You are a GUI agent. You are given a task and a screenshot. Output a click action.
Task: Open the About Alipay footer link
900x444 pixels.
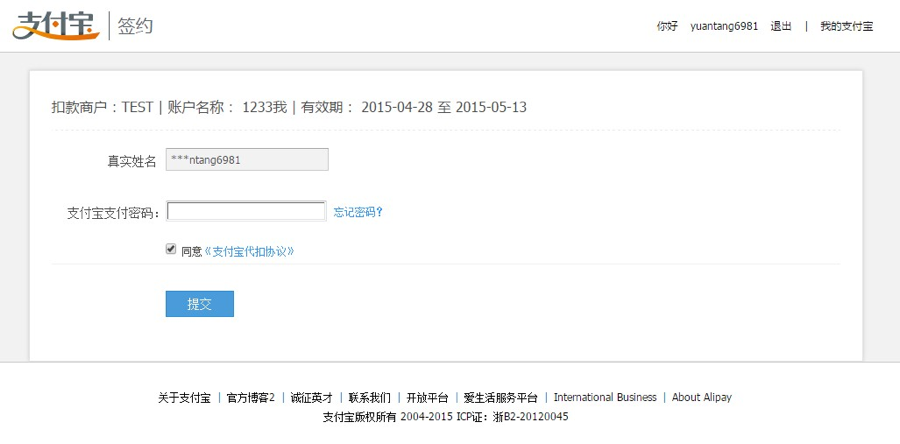701,397
